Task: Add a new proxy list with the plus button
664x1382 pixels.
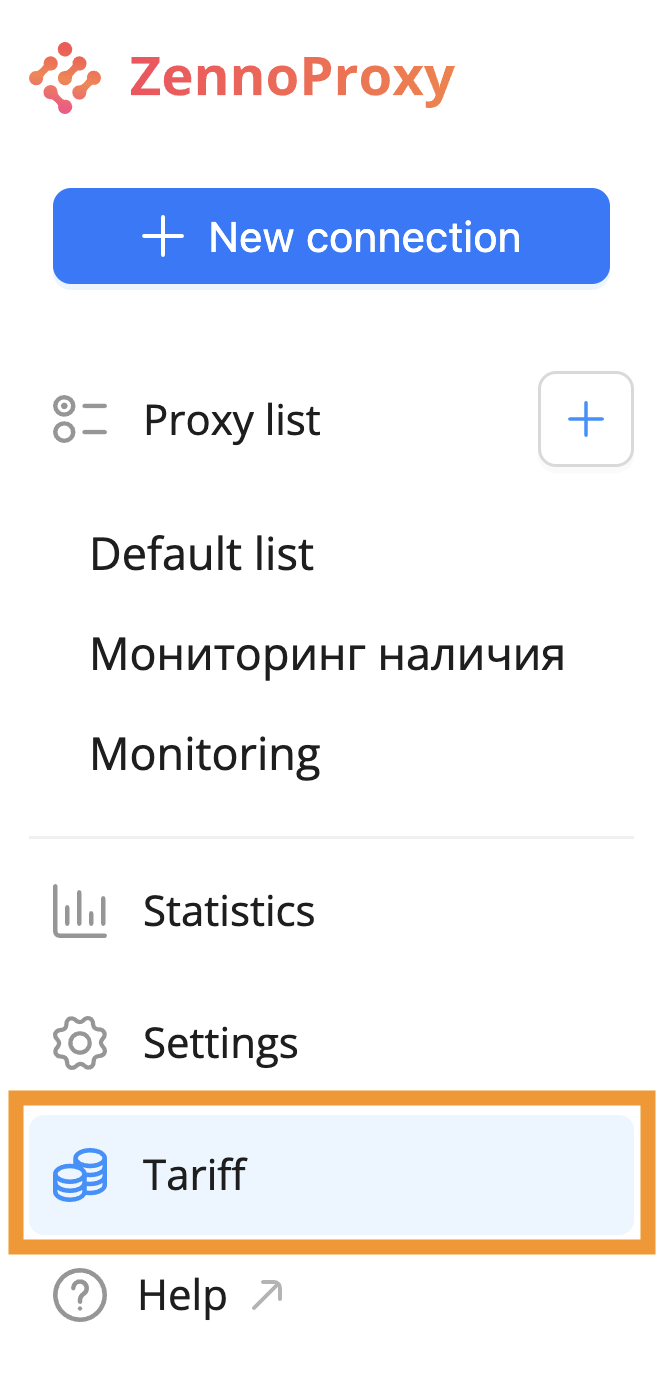Action: coord(585,419)
